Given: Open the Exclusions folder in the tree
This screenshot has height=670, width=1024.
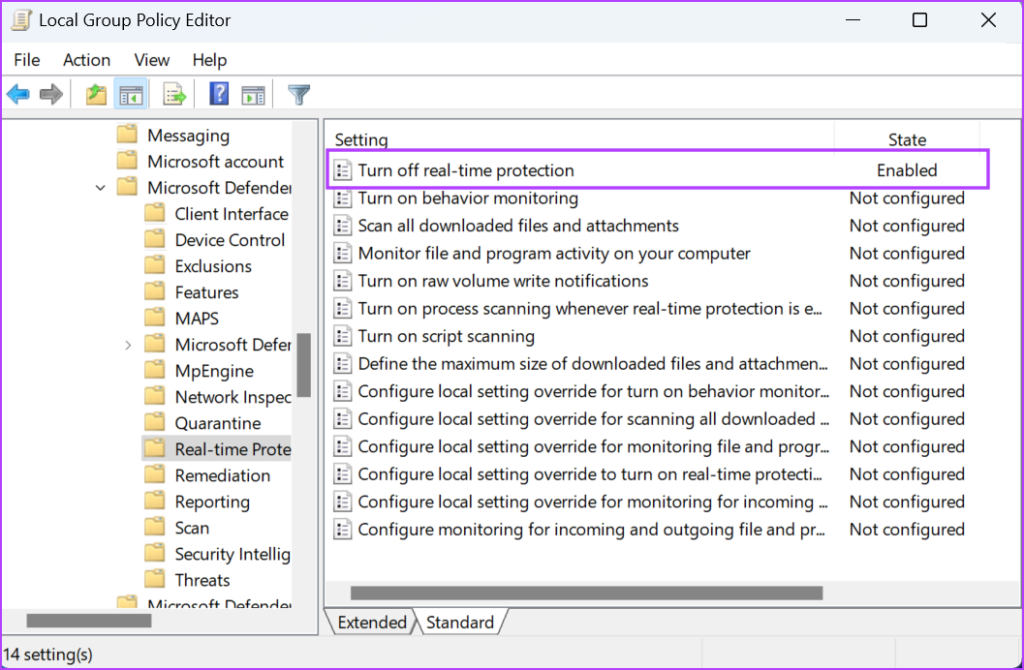Looking at the screenshot, I should (x=213, y=266).
